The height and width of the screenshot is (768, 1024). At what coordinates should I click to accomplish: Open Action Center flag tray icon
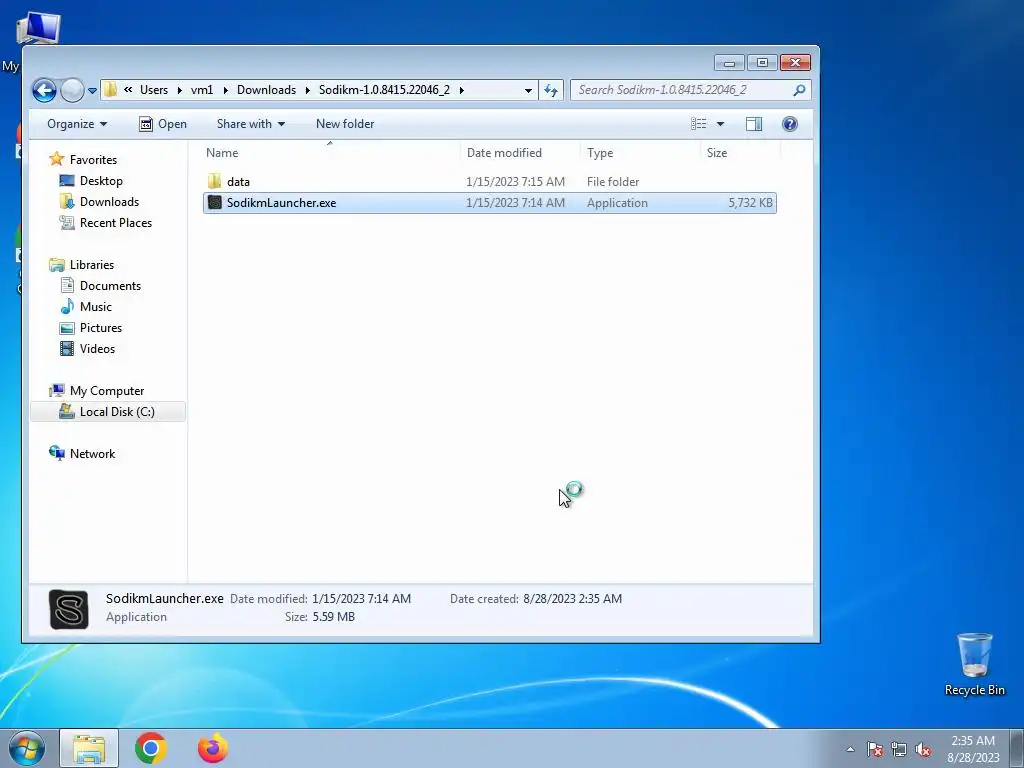coord(875,749)
